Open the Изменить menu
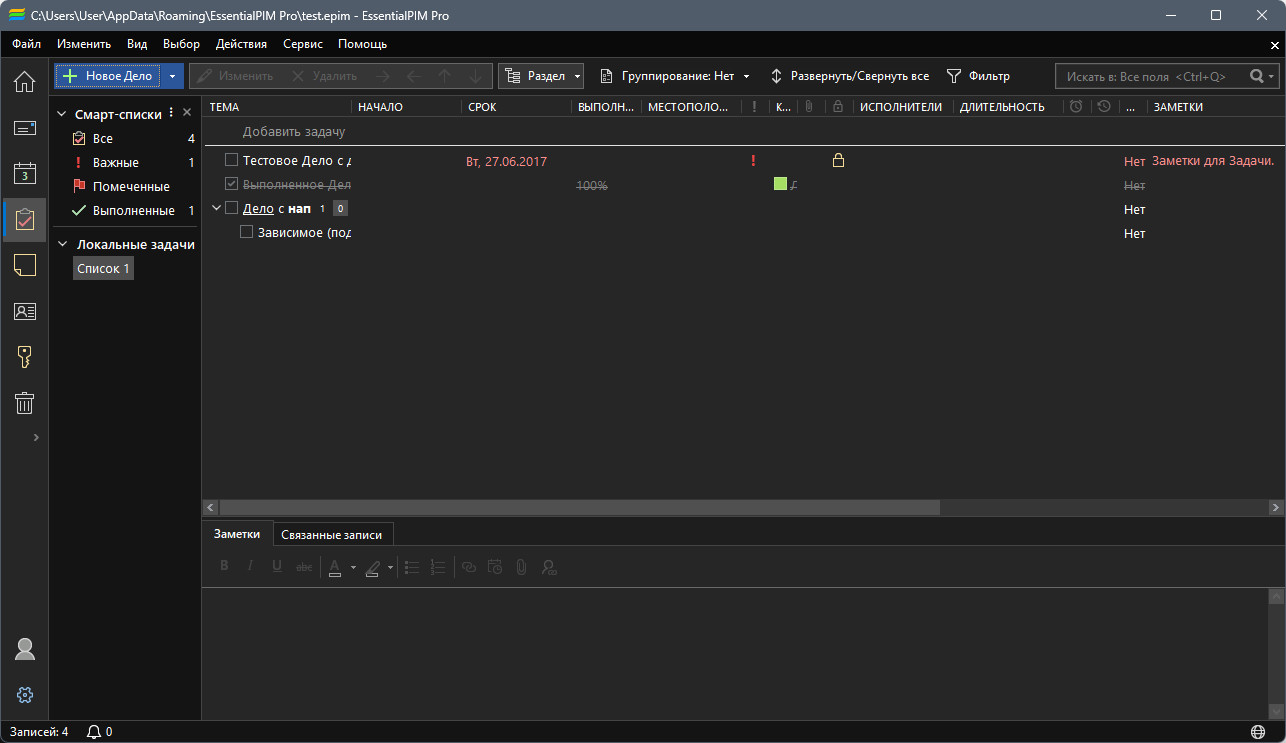Screen dimensions: 1286x743 point(84,44)
